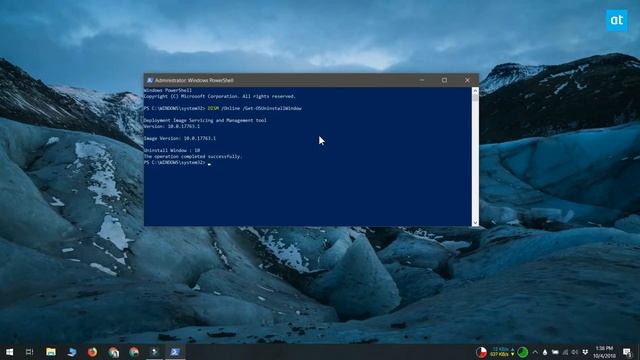
Task: Minimize the PowerShell window
Action: [x=422, y=80]
